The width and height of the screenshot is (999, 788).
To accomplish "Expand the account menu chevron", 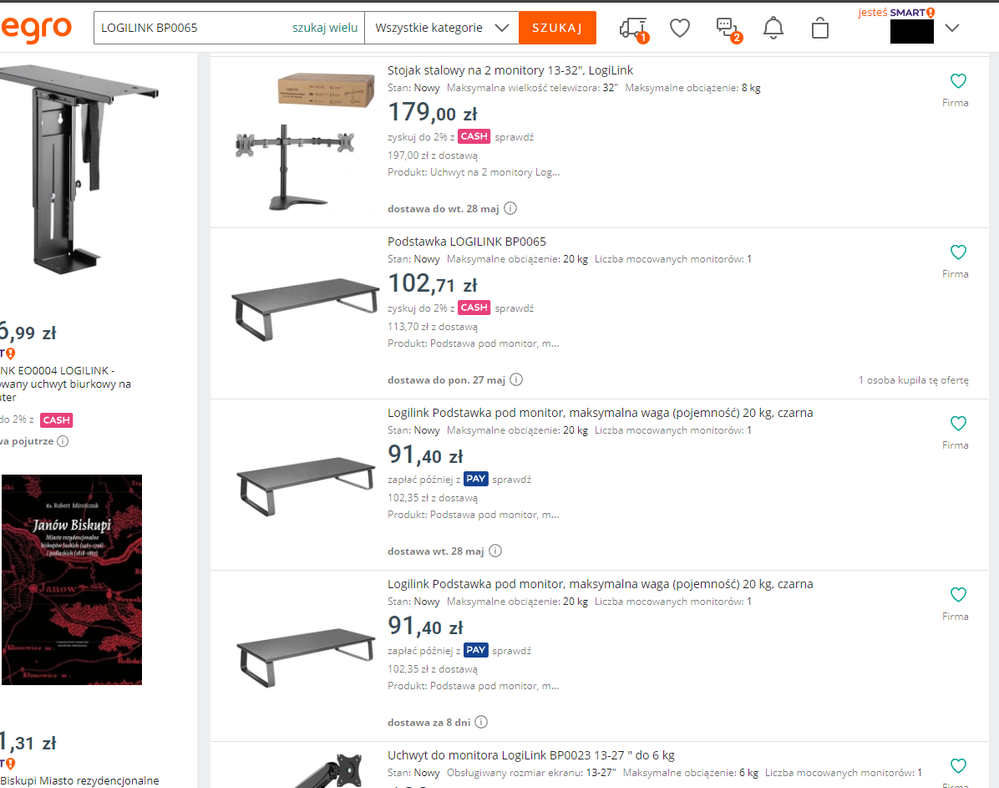I will click(952, 28).
